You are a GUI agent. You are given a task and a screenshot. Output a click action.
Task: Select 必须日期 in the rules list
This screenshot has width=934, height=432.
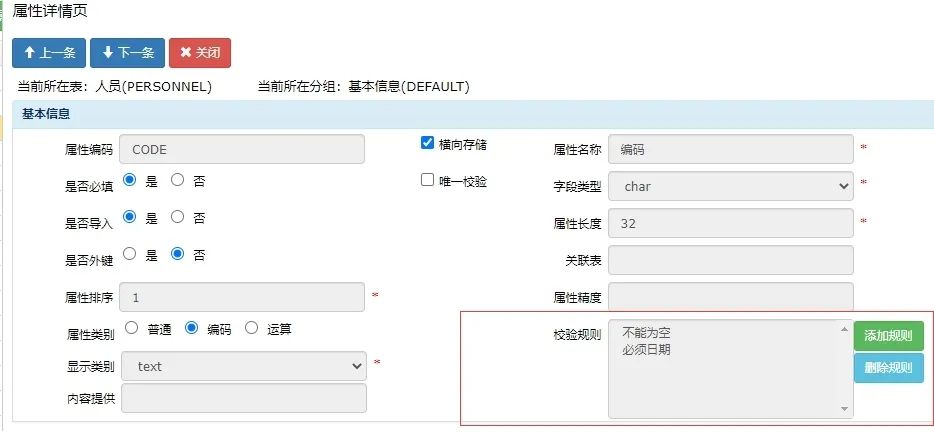[646, 350]
